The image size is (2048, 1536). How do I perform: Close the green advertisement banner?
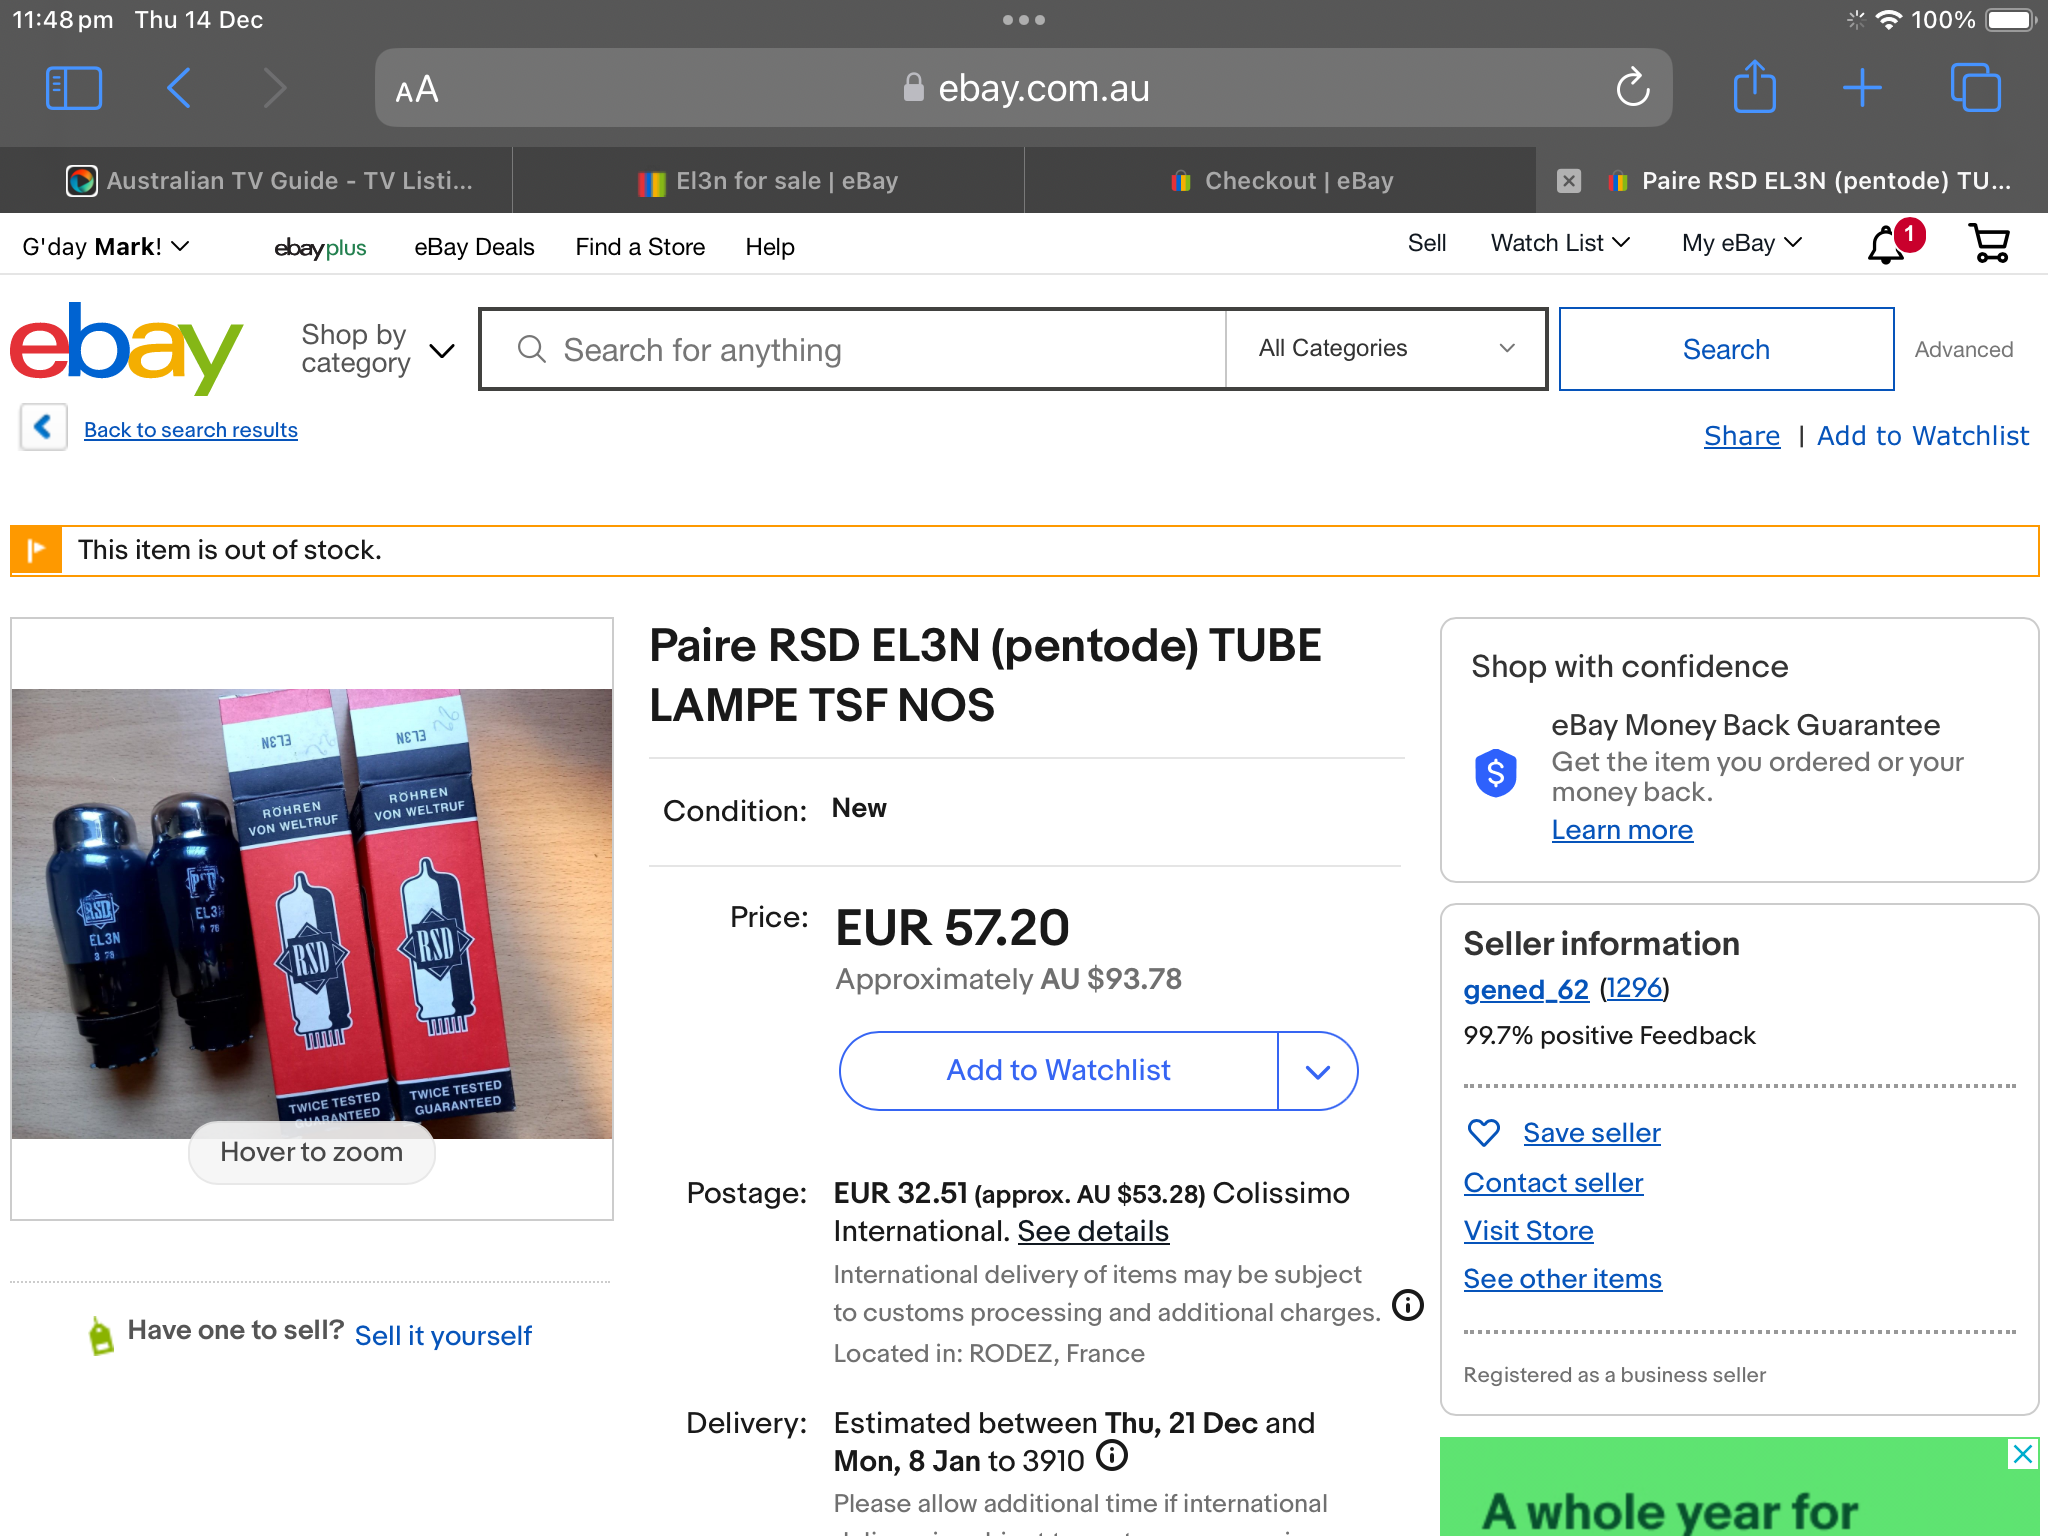[2023, 1454]
